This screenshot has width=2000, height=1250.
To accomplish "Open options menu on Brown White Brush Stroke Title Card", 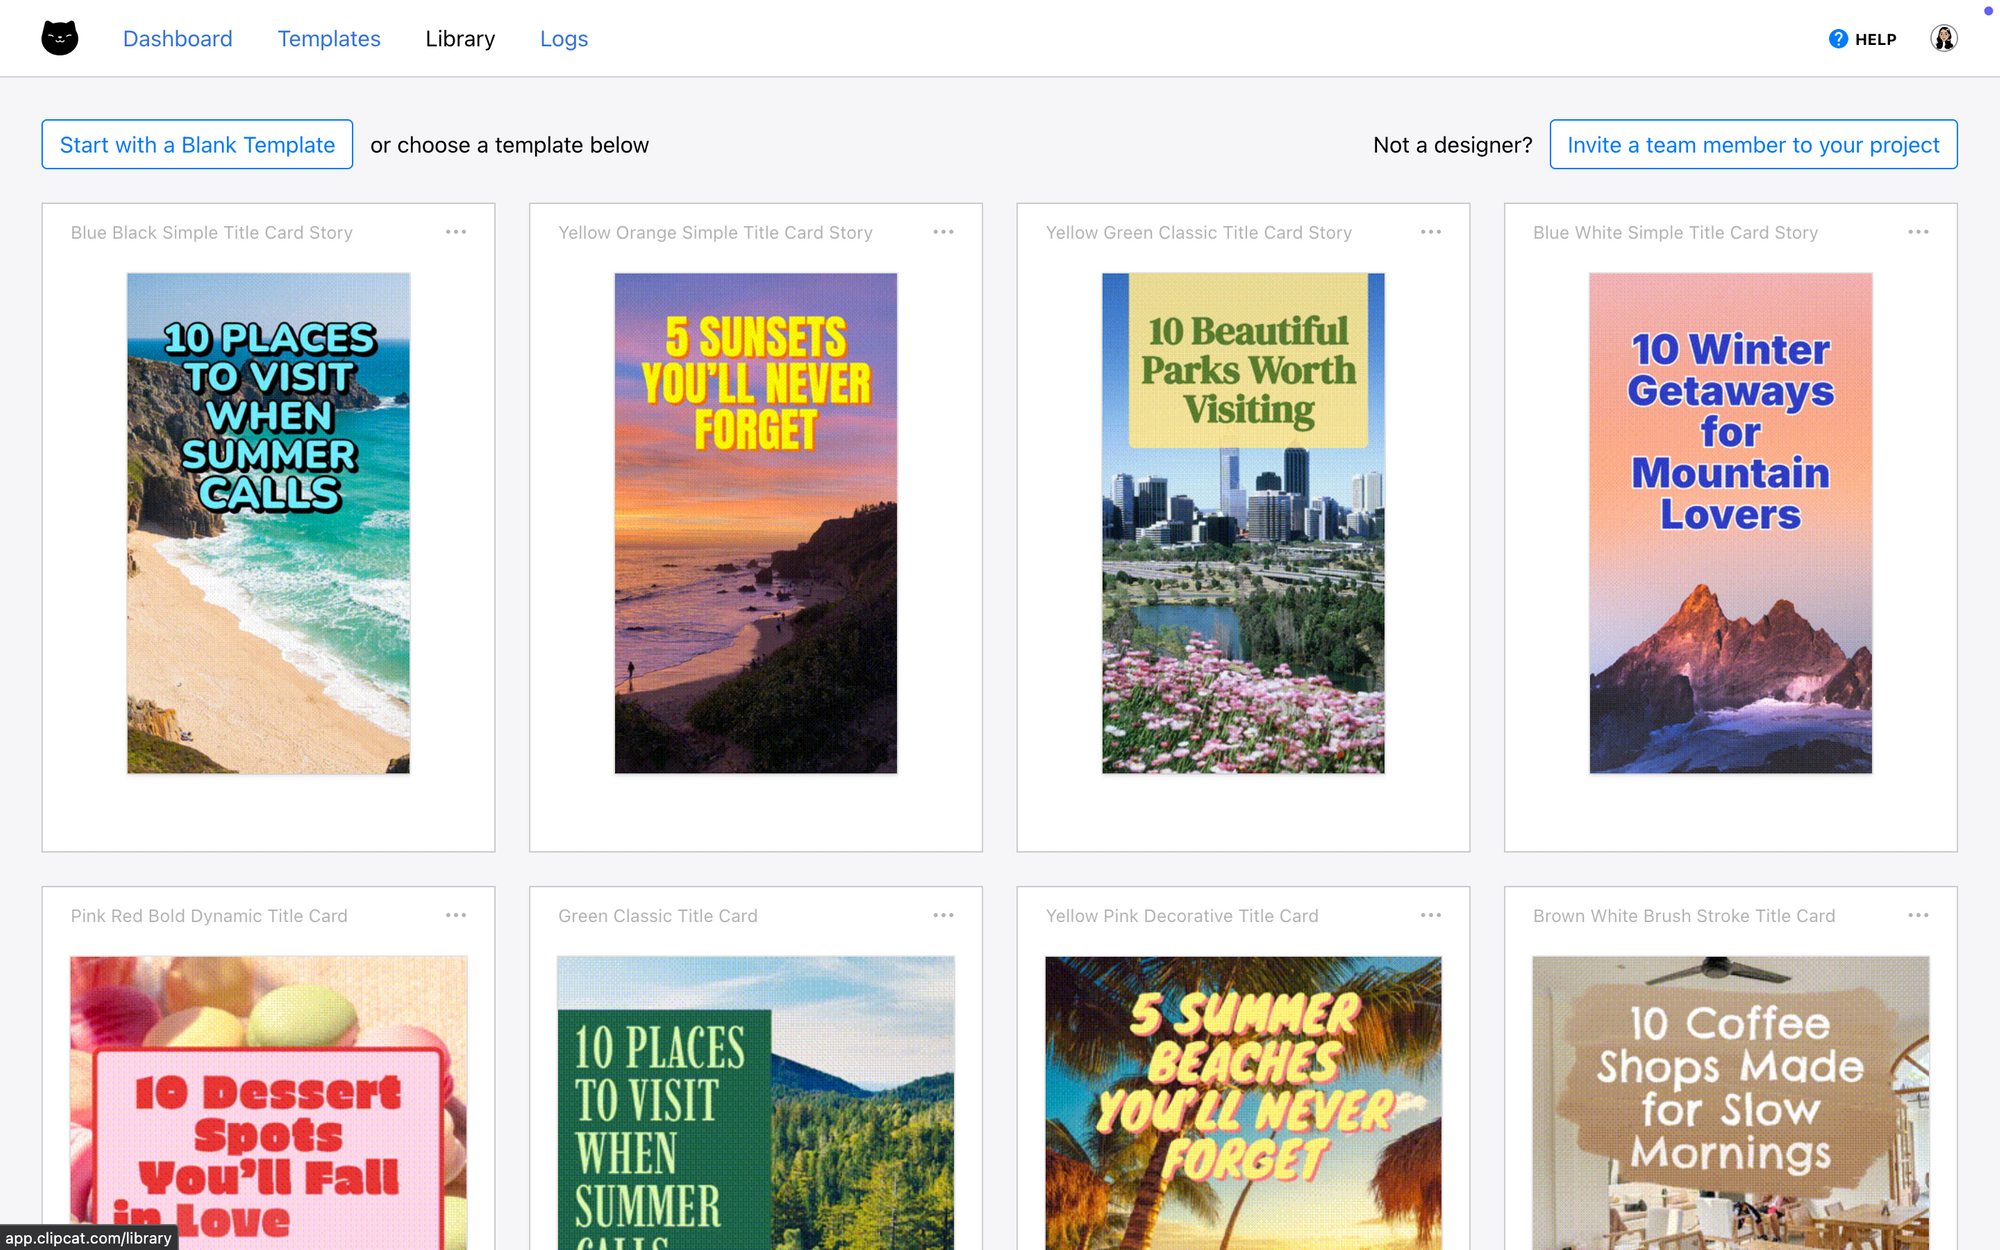I will click(1918, 914).
